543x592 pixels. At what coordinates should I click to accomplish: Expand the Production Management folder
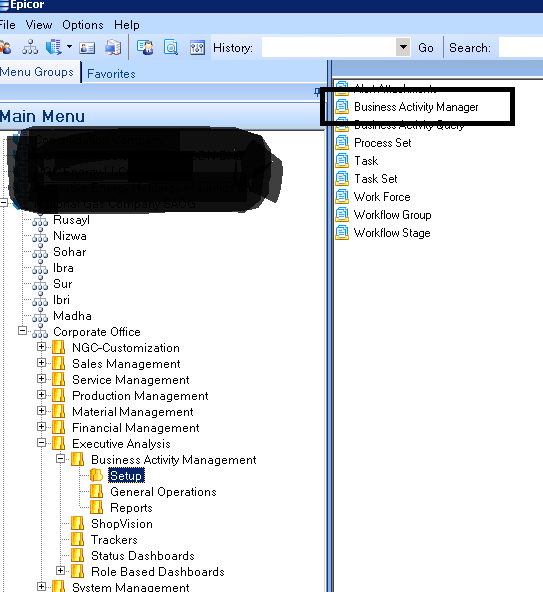[42, 395]
